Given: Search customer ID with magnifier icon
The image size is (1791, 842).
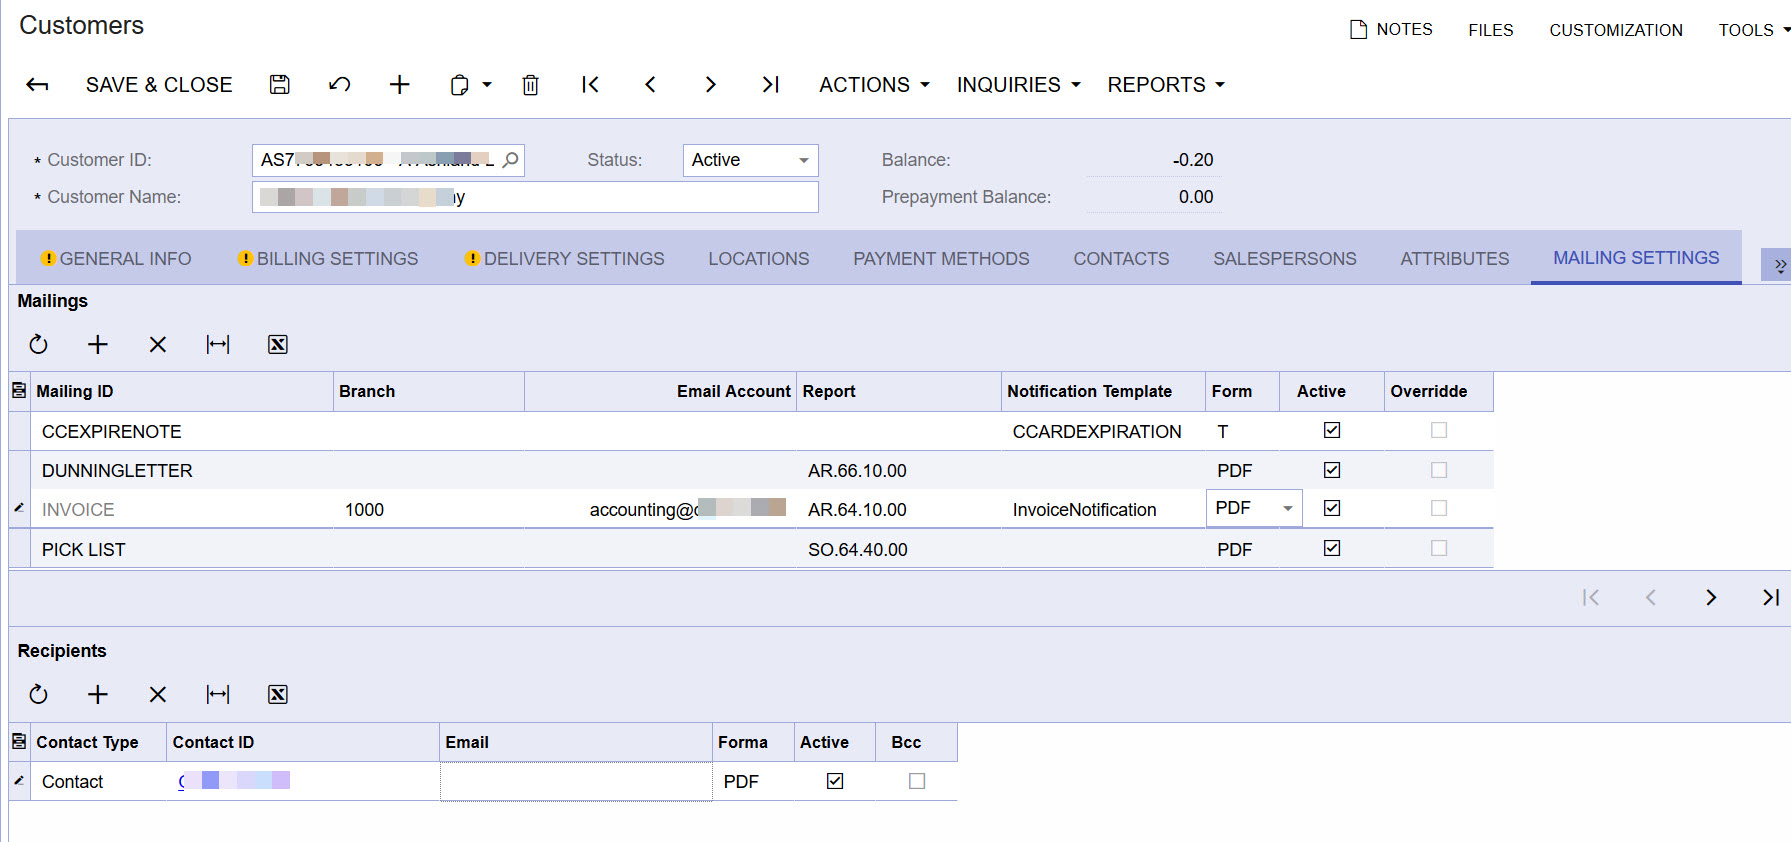Looking at the screenshot, I should point(511,160).
